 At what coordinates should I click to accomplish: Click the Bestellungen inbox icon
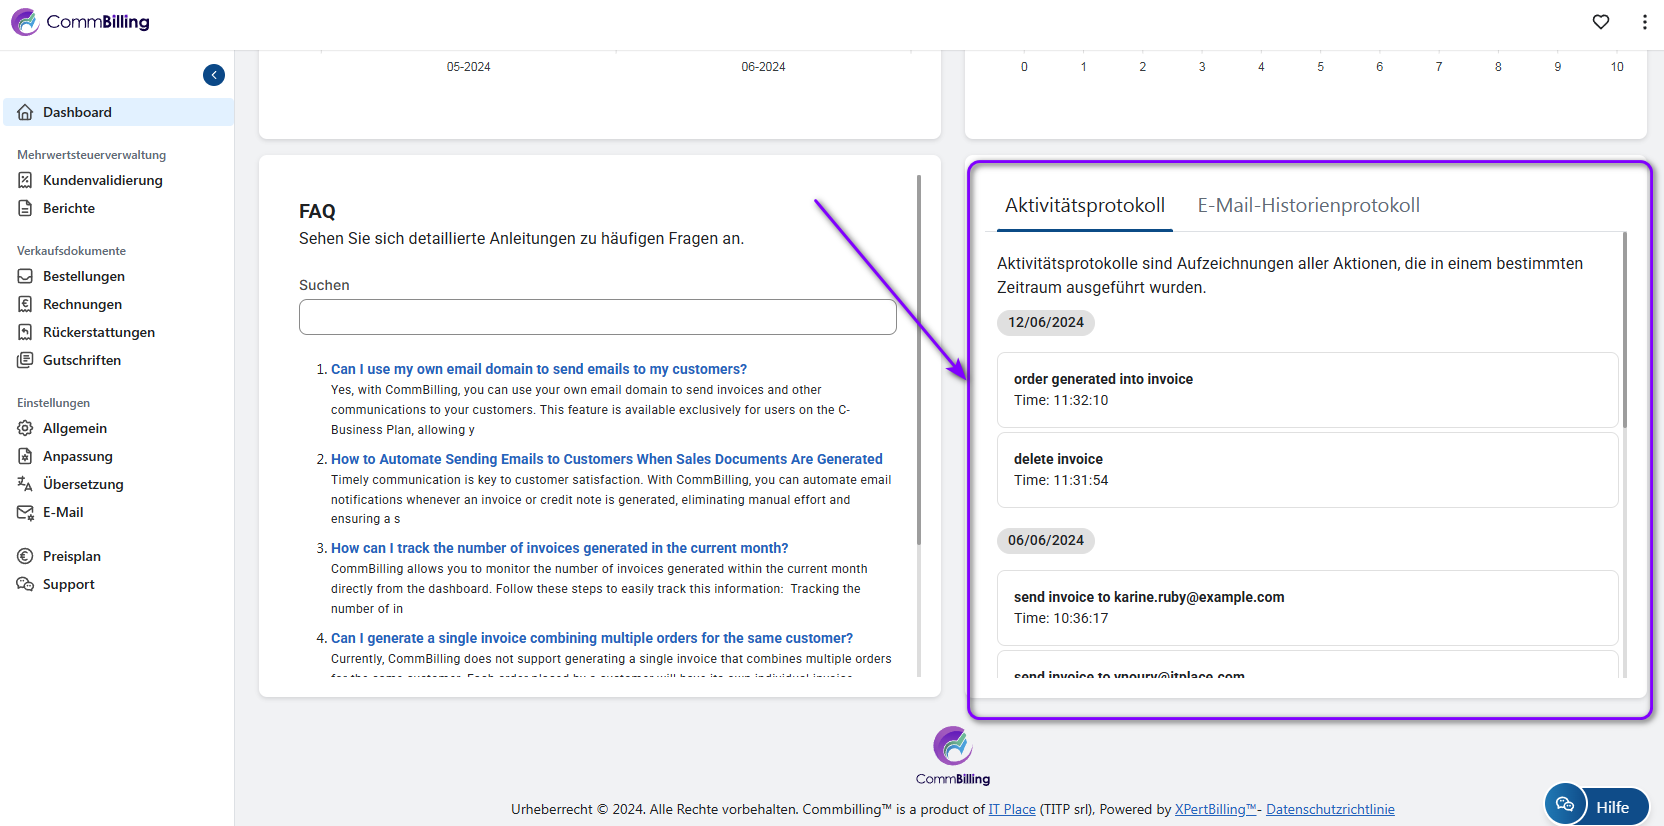[x=25, y=276]
